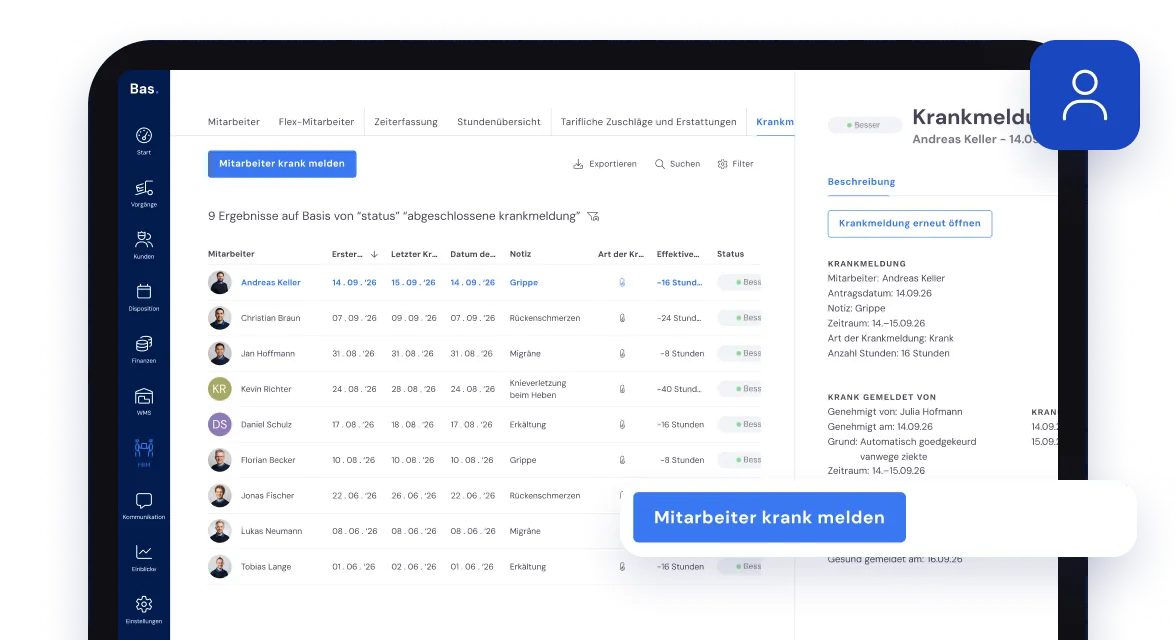The image size is (1176, 640).
Task: Click the Besser status badge in detail panel
Action: (x=864, y=125)
